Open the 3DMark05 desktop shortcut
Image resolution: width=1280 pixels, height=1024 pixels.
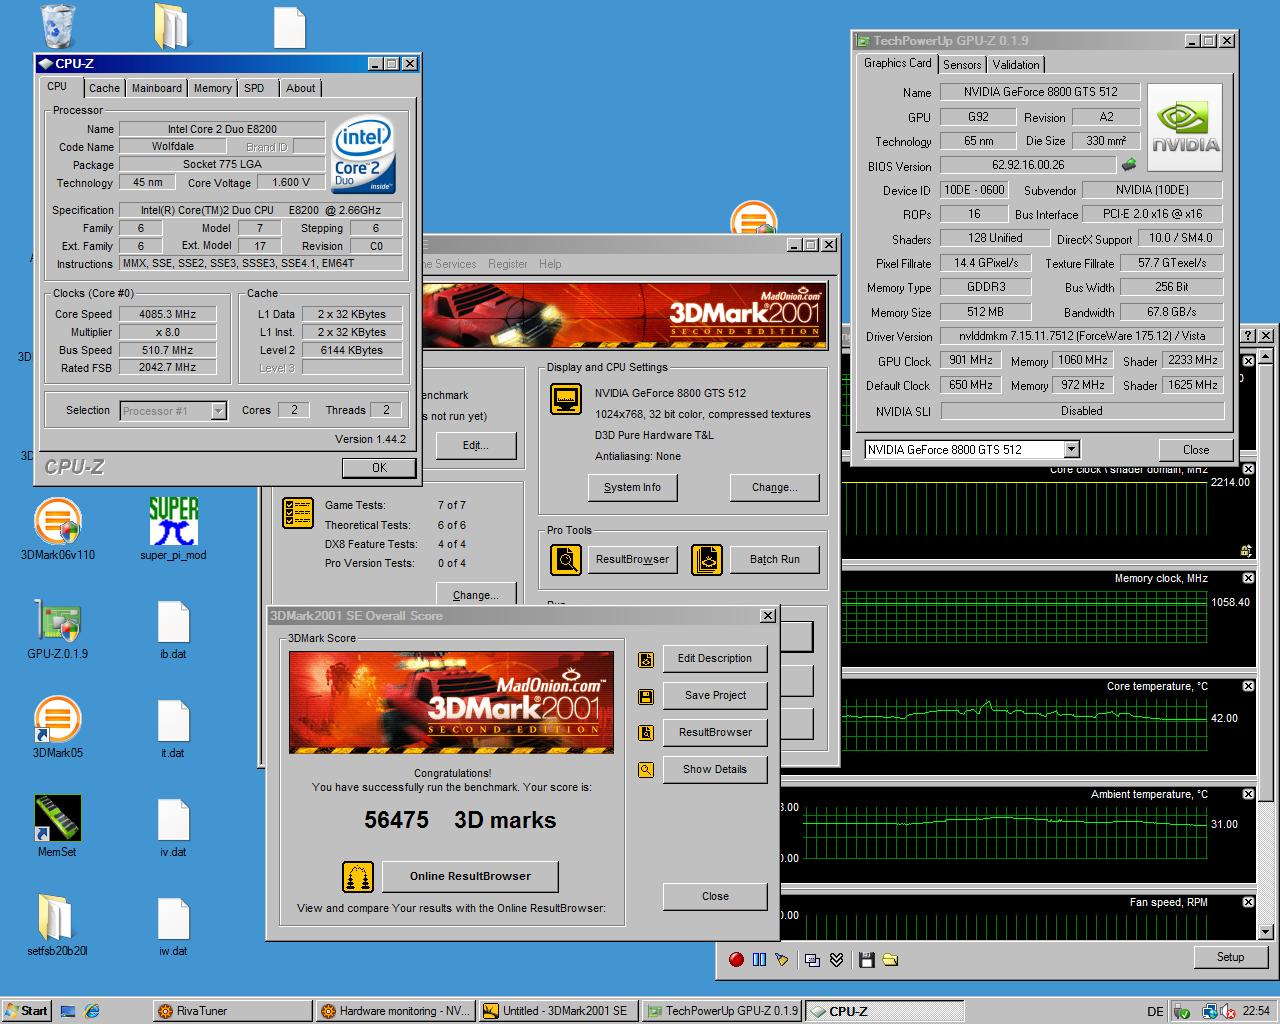click(57, 728)
